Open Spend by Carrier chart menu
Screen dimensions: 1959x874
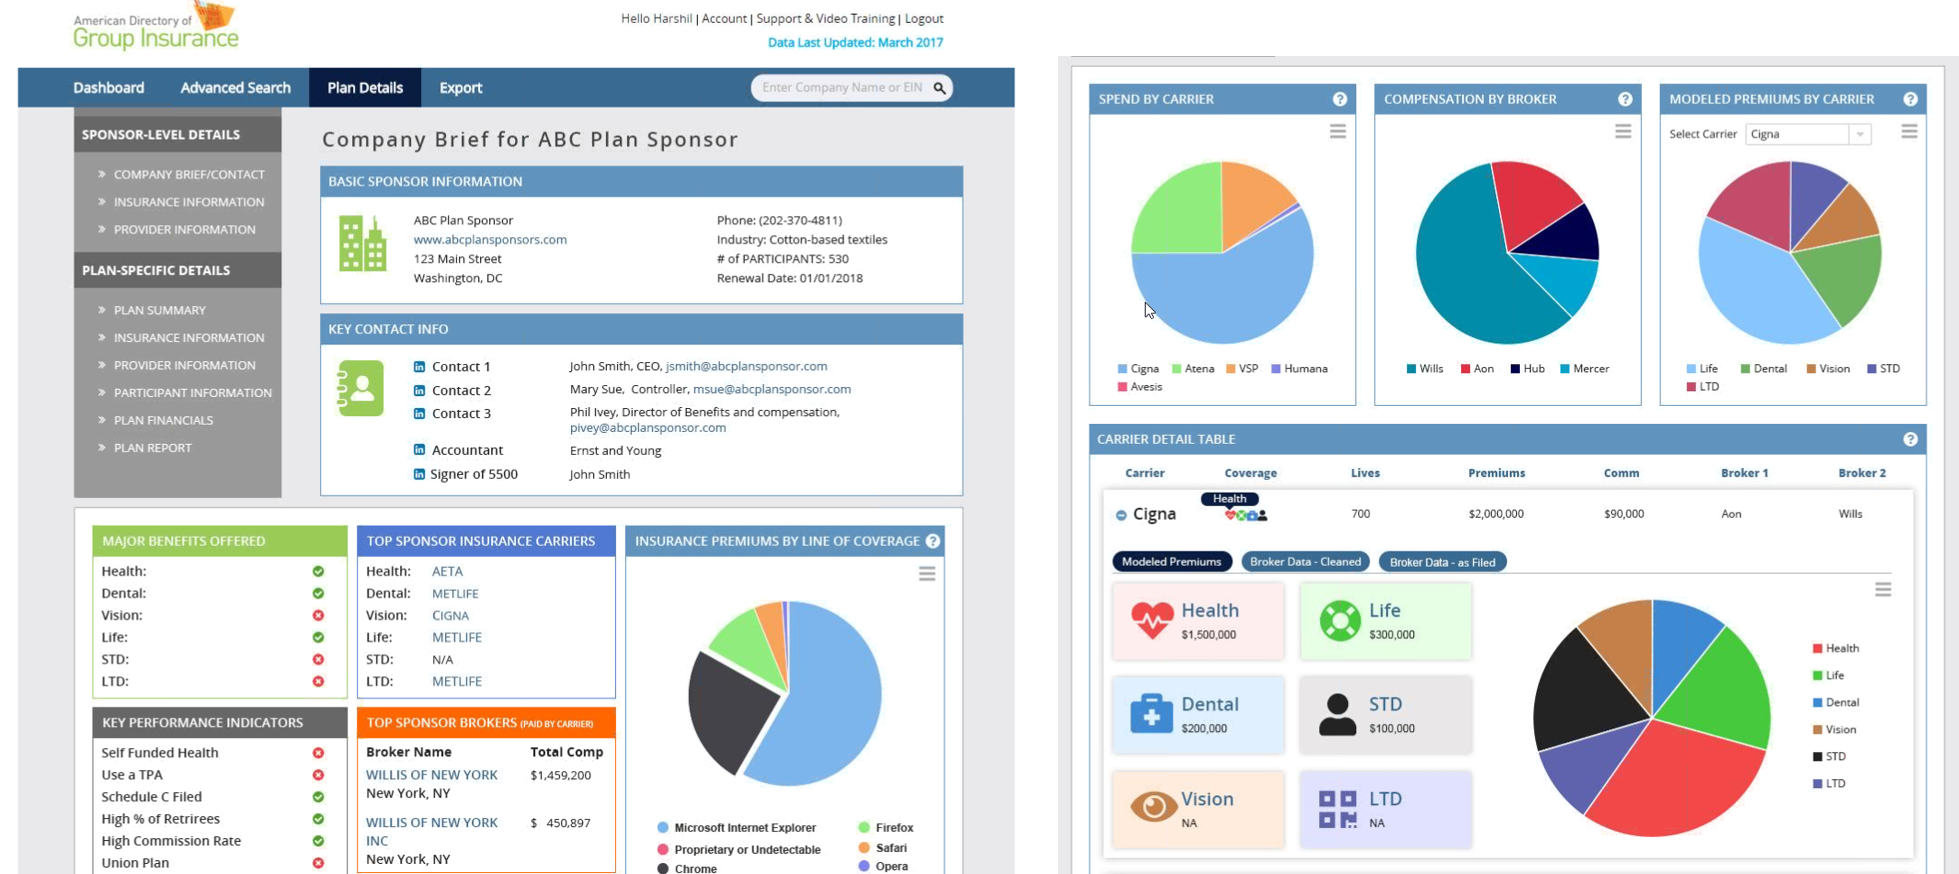(x=1337, y=132)
